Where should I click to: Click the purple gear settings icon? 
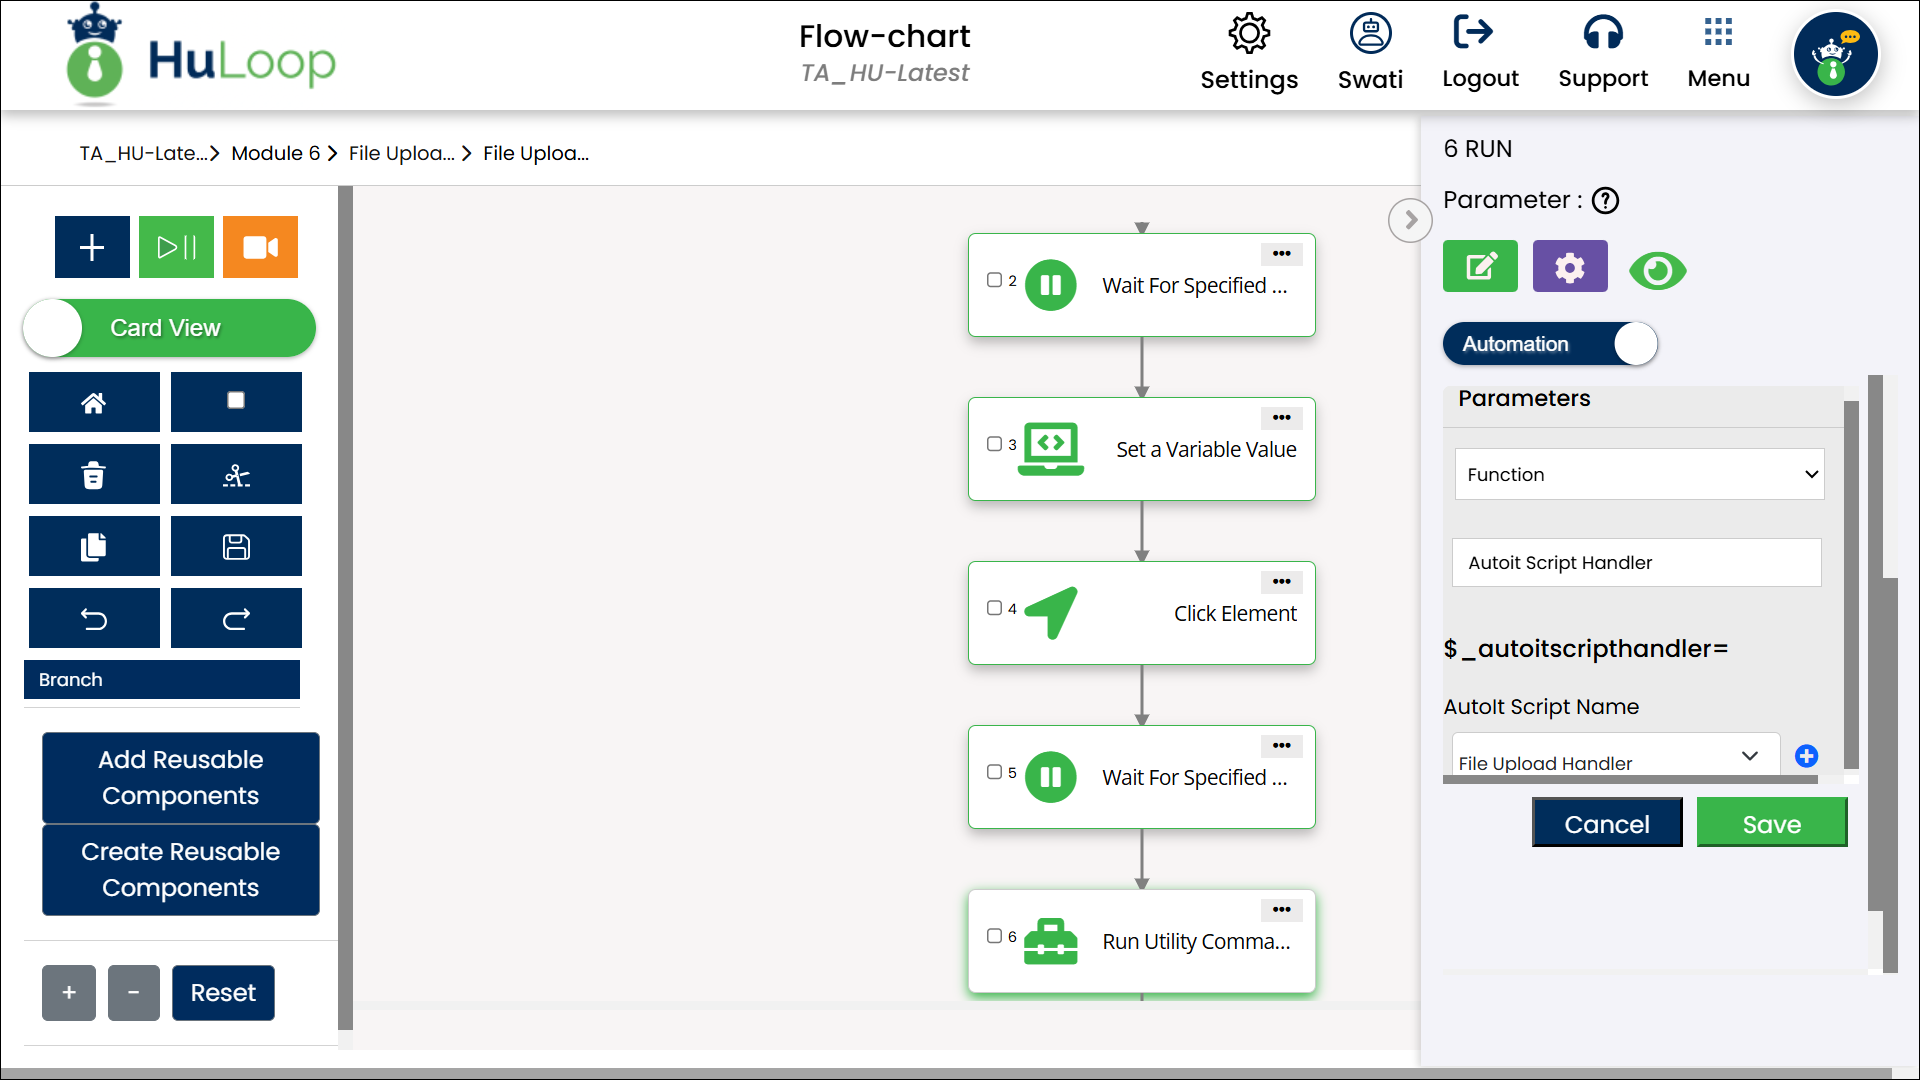(1570, 267)
